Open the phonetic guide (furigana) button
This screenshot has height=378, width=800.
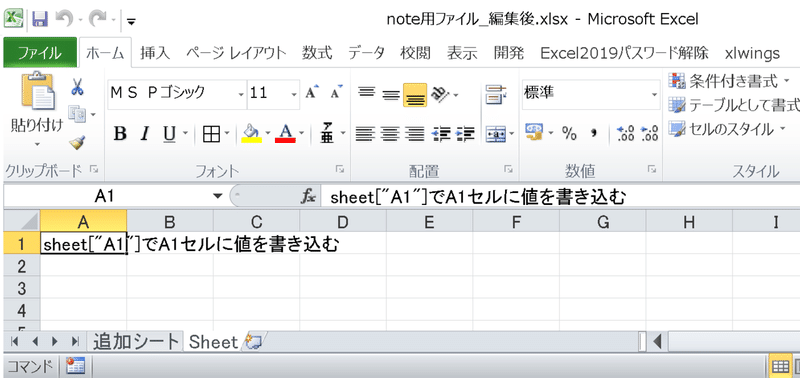pyautogui.click(x=328, y=134)
